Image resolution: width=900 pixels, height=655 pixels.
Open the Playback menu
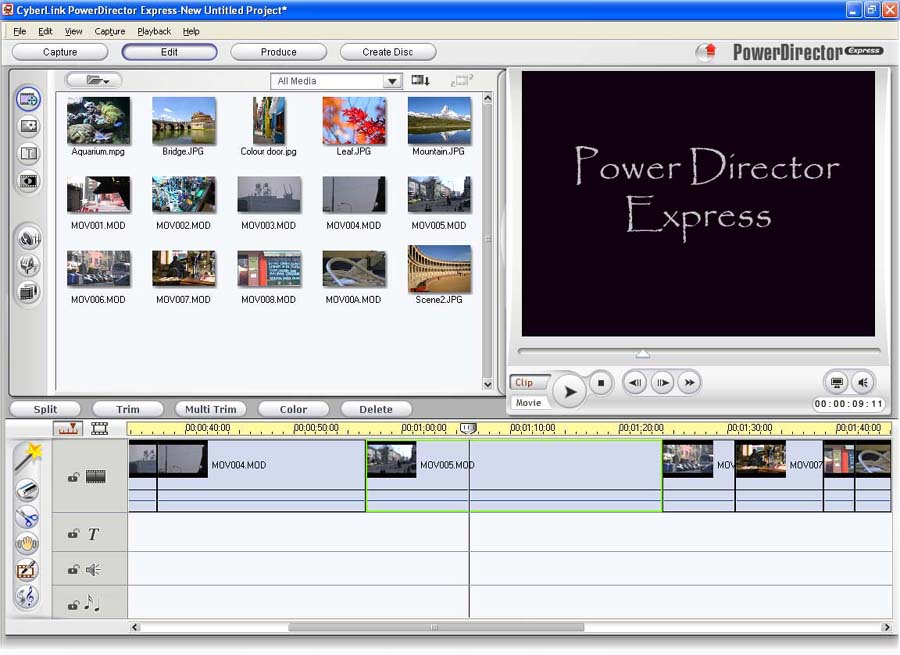coord(154,31)
